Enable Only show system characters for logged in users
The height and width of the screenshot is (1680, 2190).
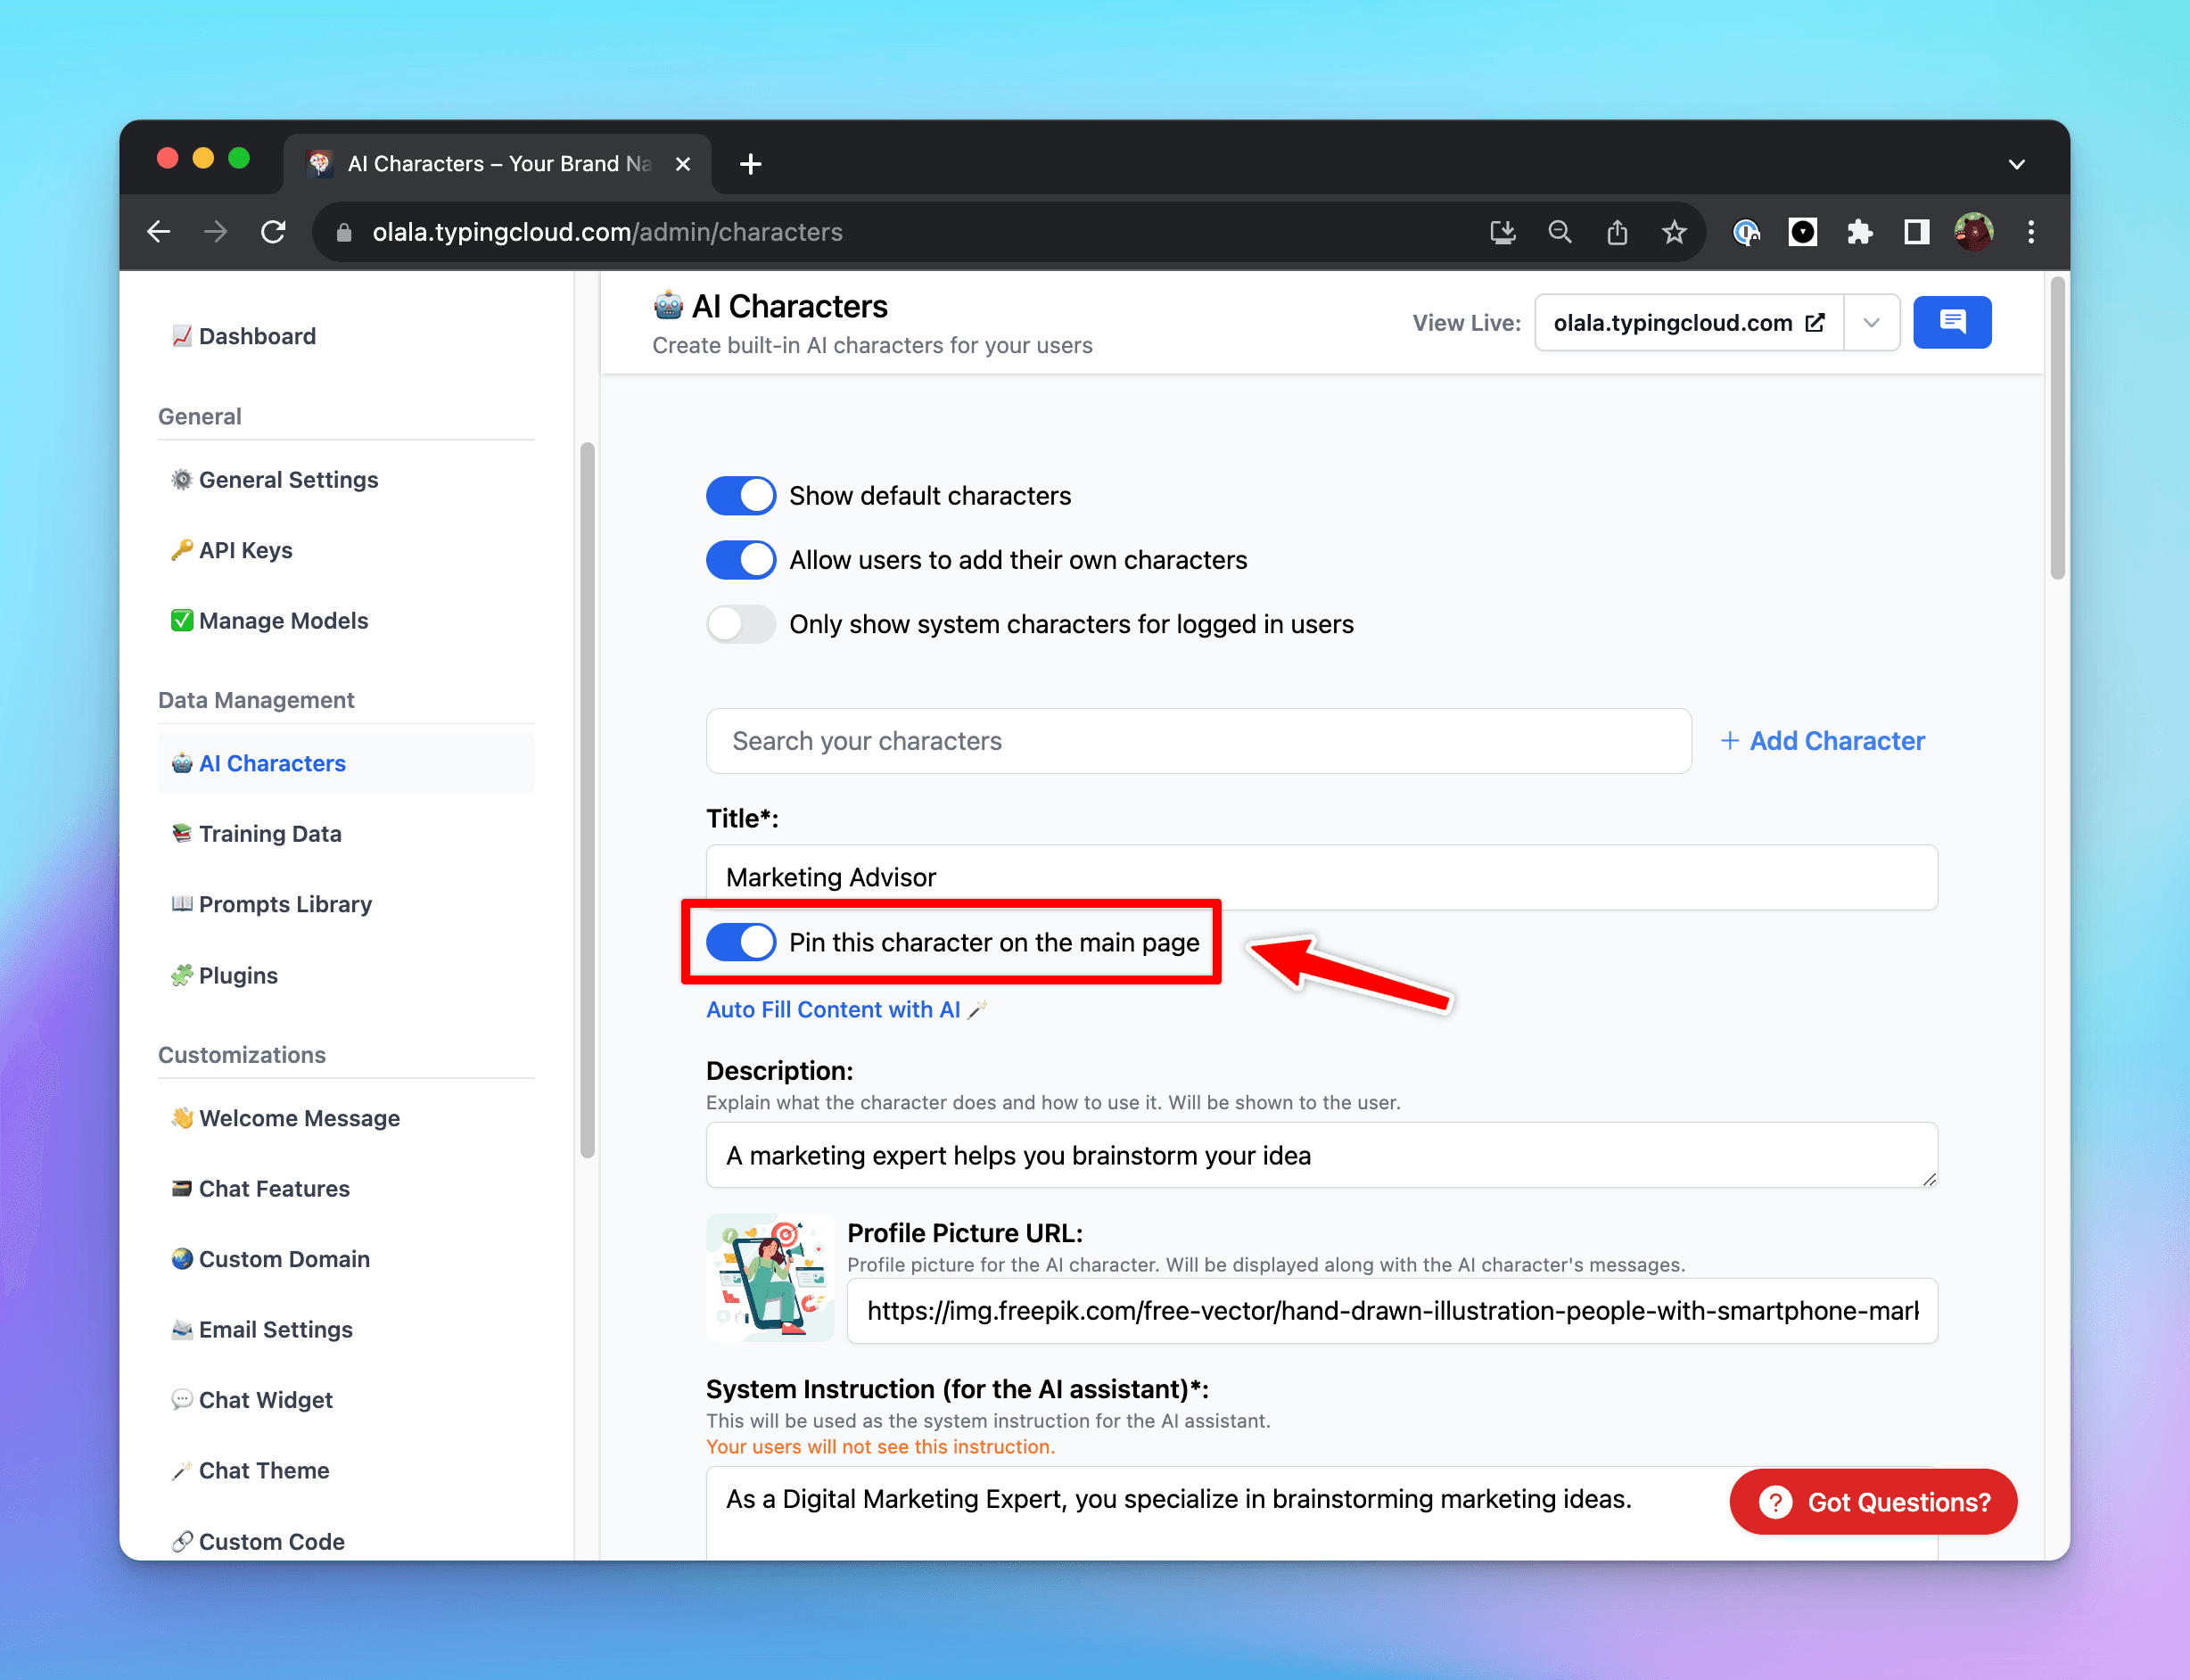(x=740, y=623)
